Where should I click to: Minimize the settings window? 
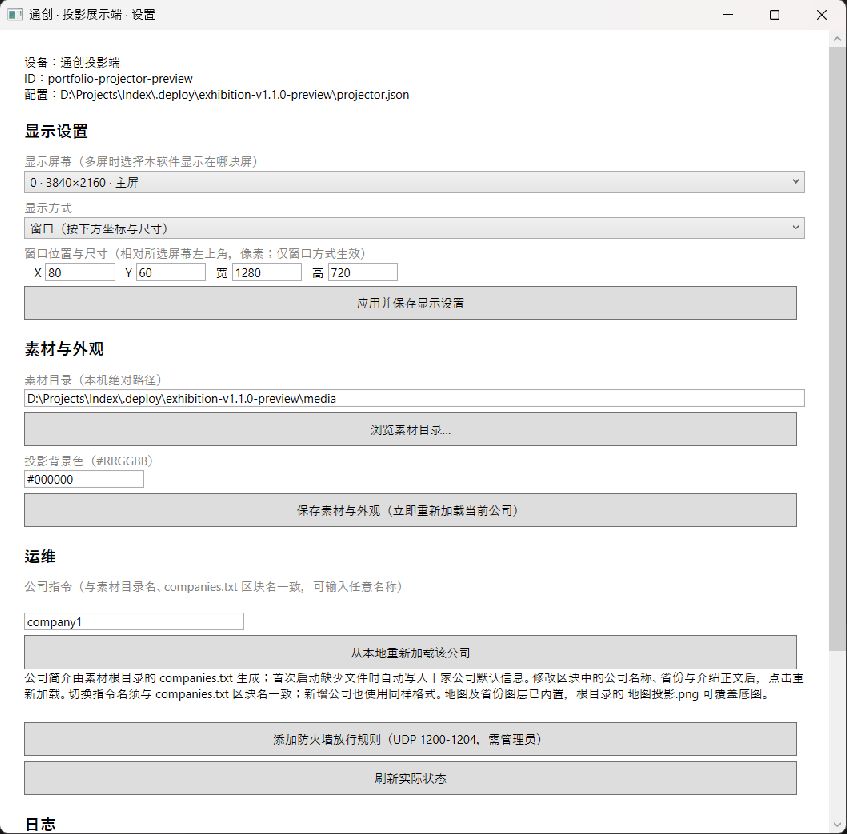click(x=728, y=15)
